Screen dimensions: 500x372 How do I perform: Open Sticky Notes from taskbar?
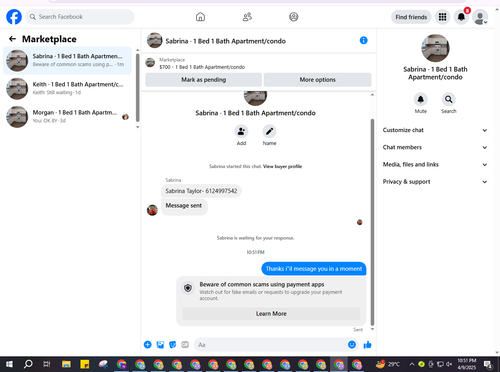click(85, 364)
